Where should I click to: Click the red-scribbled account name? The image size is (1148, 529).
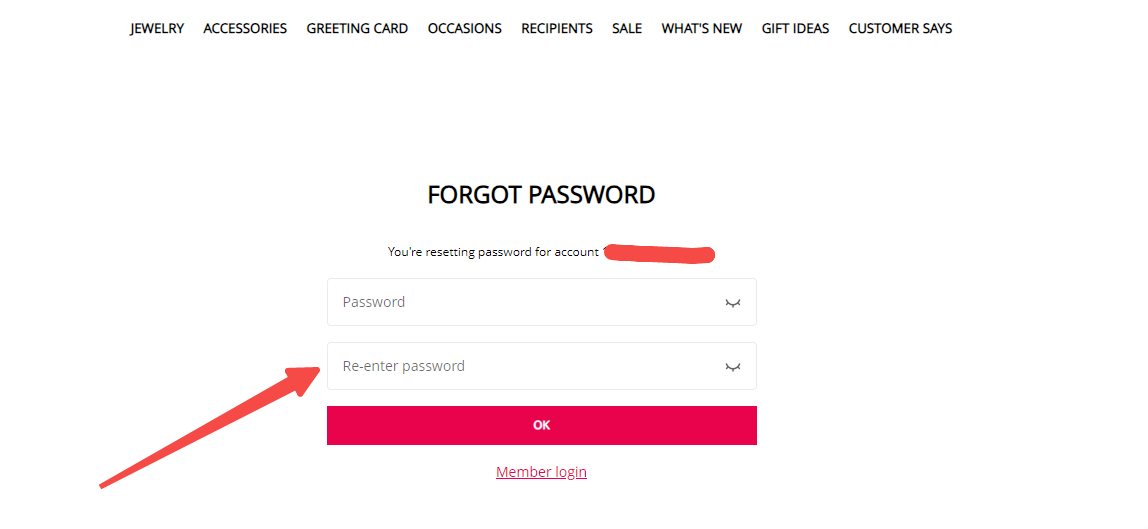pos(660,254)
